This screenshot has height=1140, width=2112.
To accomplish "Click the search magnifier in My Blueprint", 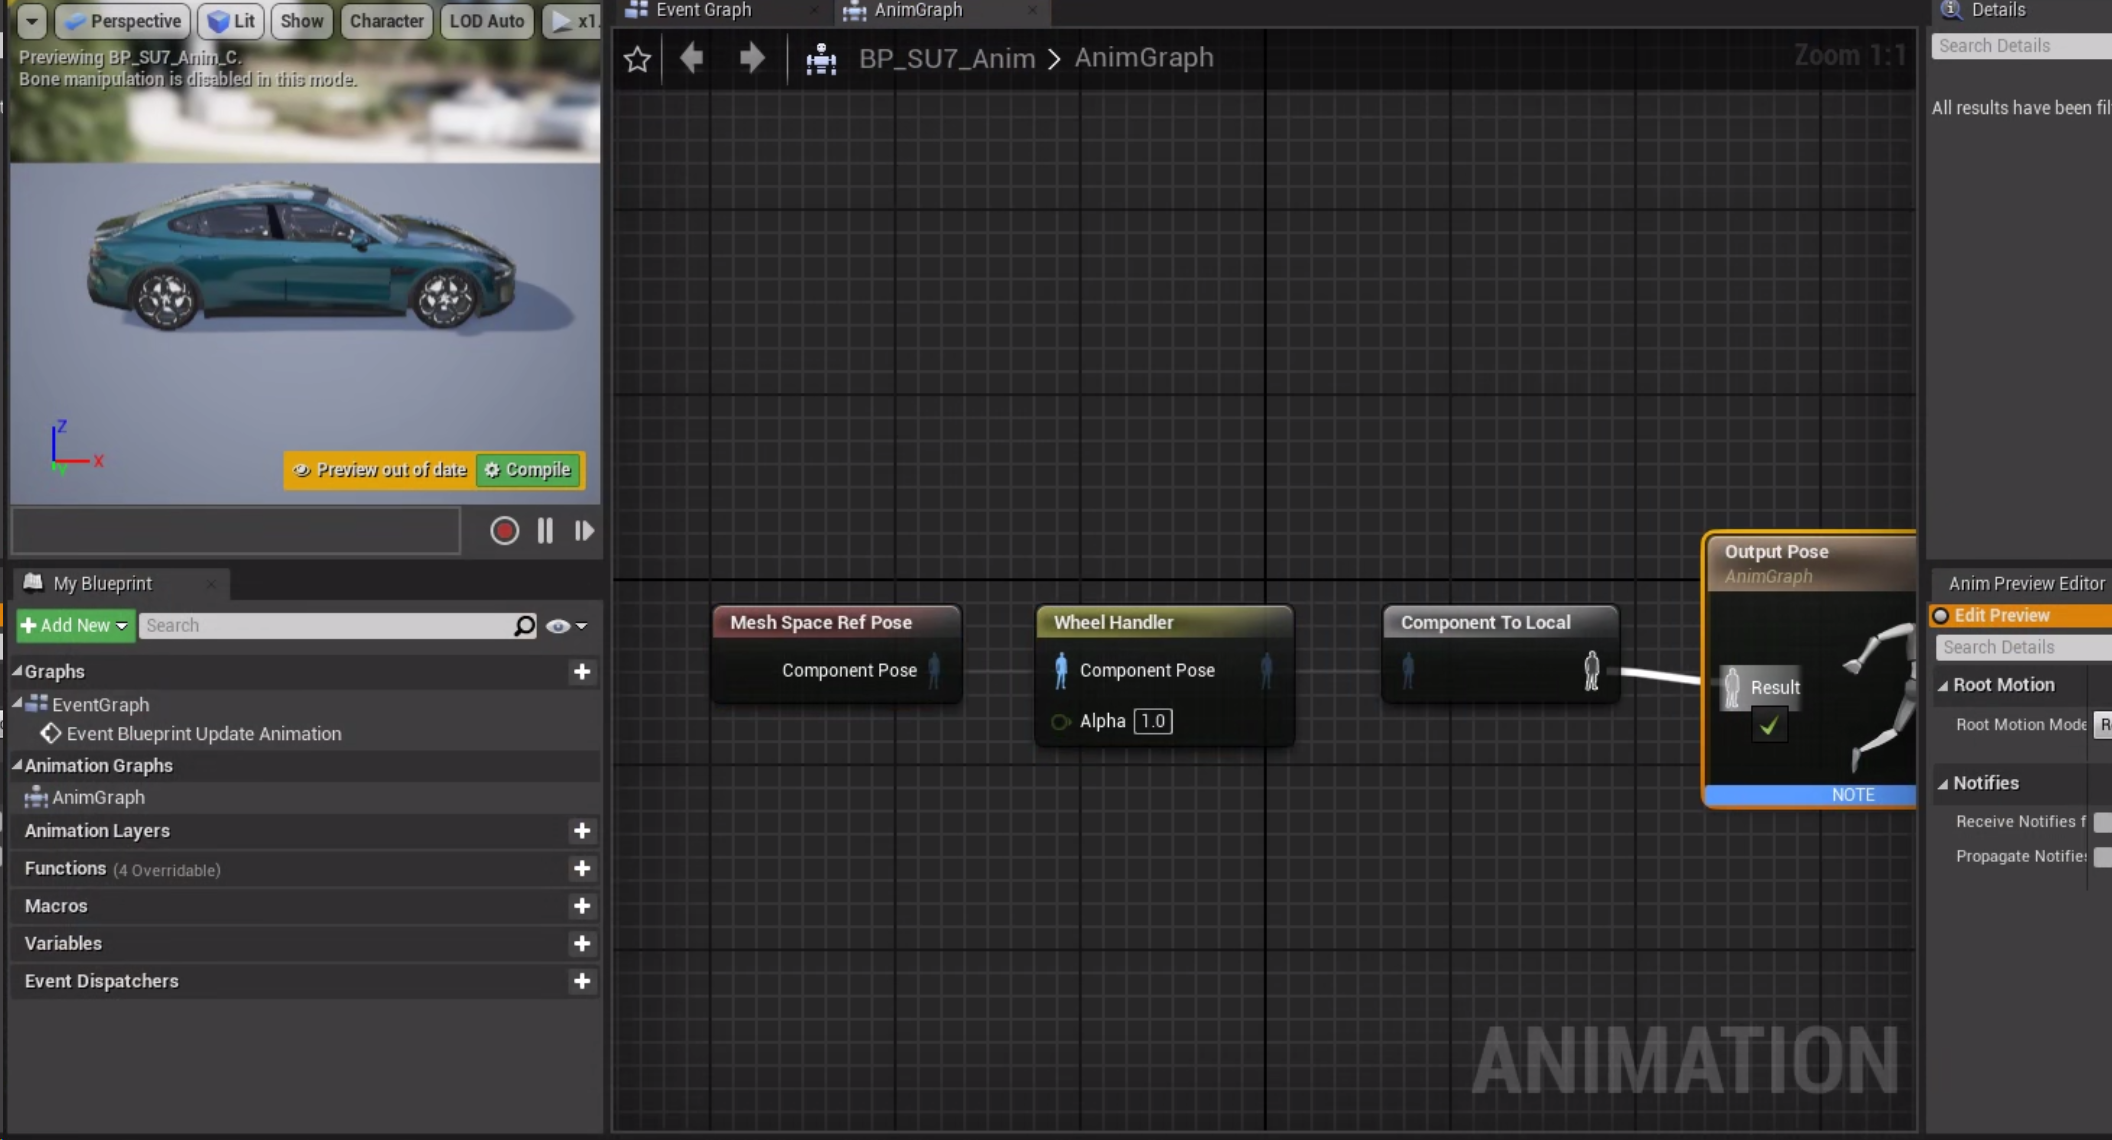I will tap(524, 625).
